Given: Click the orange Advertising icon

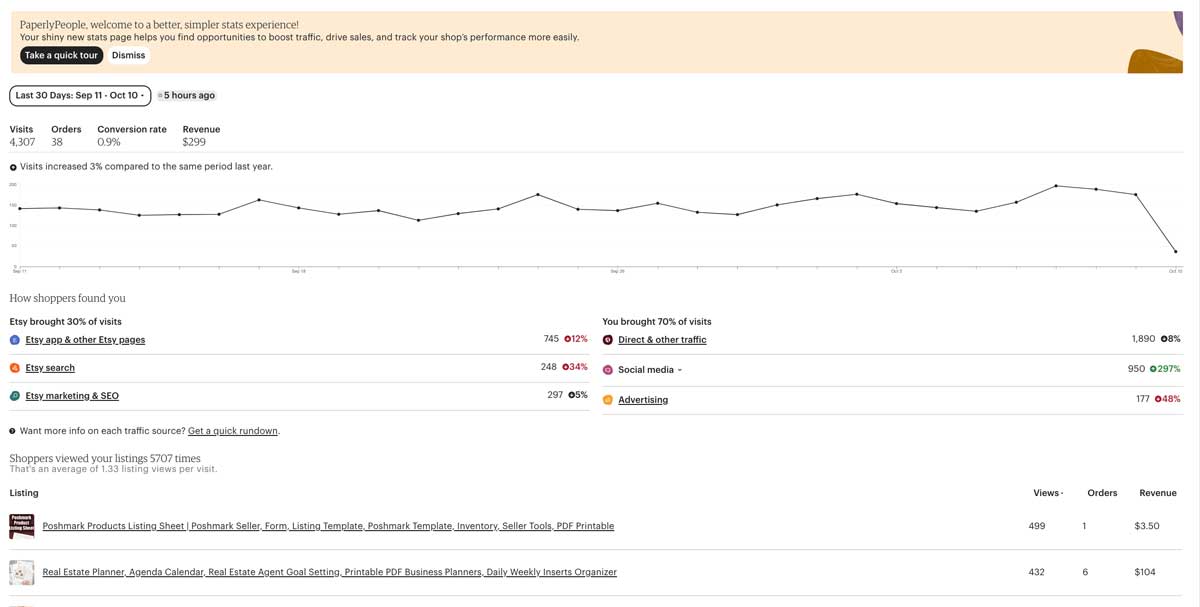Looking at the screenshot, I should 607,400.
